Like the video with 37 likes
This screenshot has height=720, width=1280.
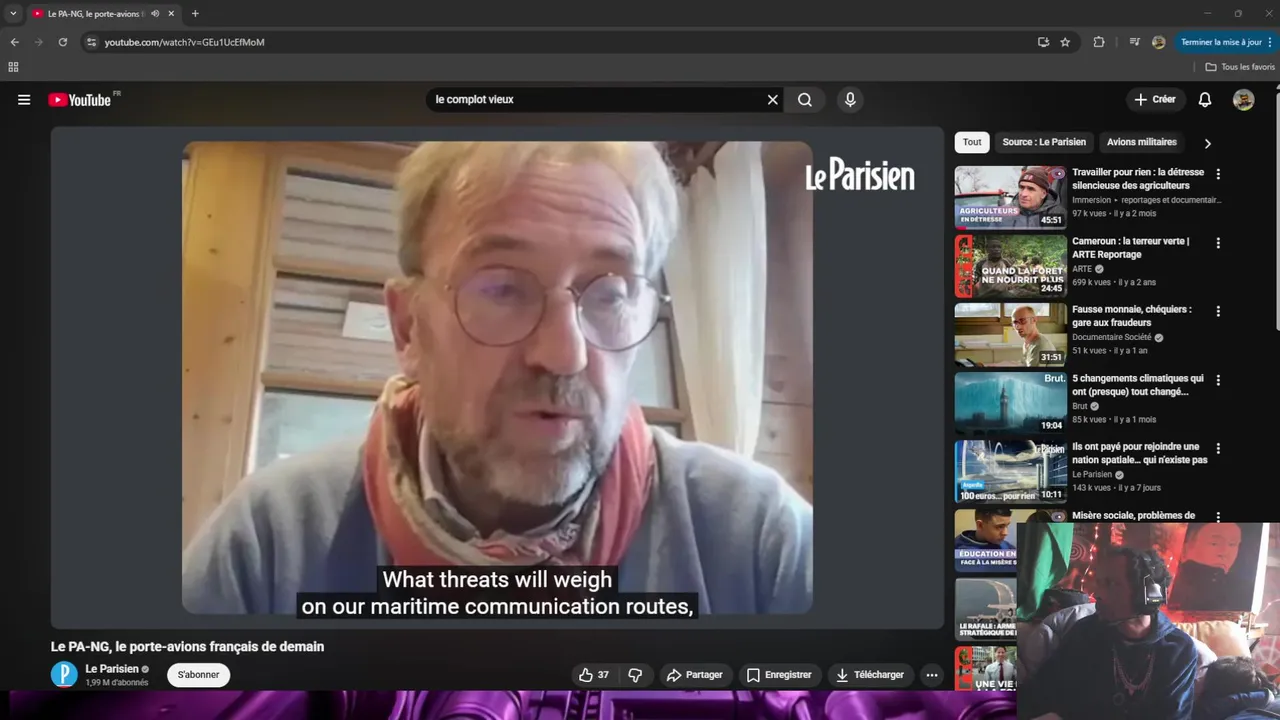[593, 675]
